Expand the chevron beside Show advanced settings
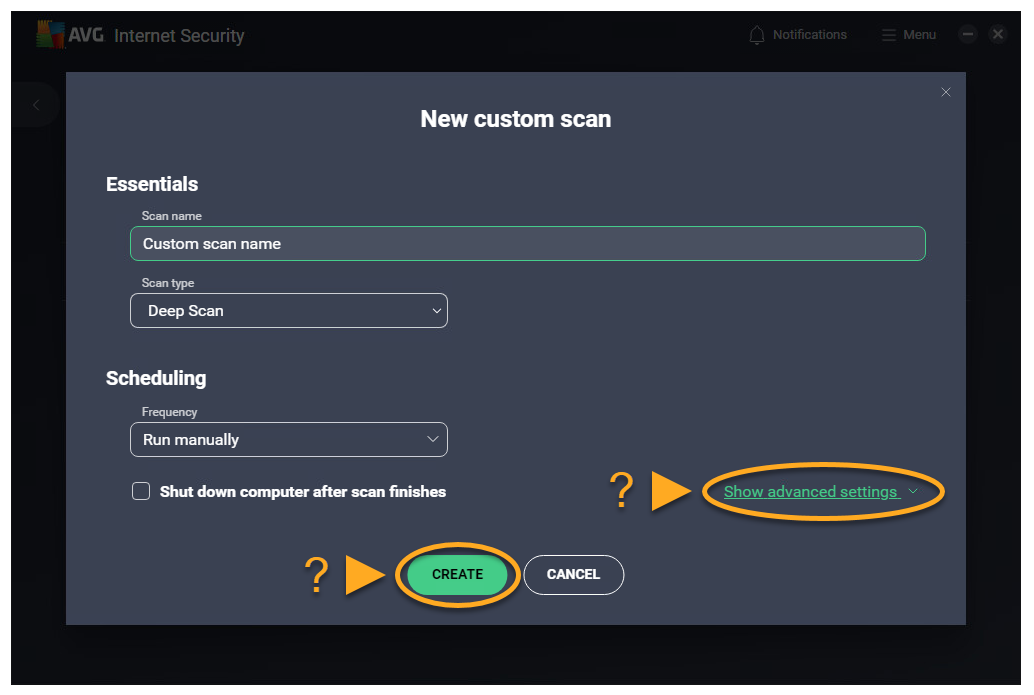Image resolution: width=1034 pixels, height=695 pixels. pos(912,492)
